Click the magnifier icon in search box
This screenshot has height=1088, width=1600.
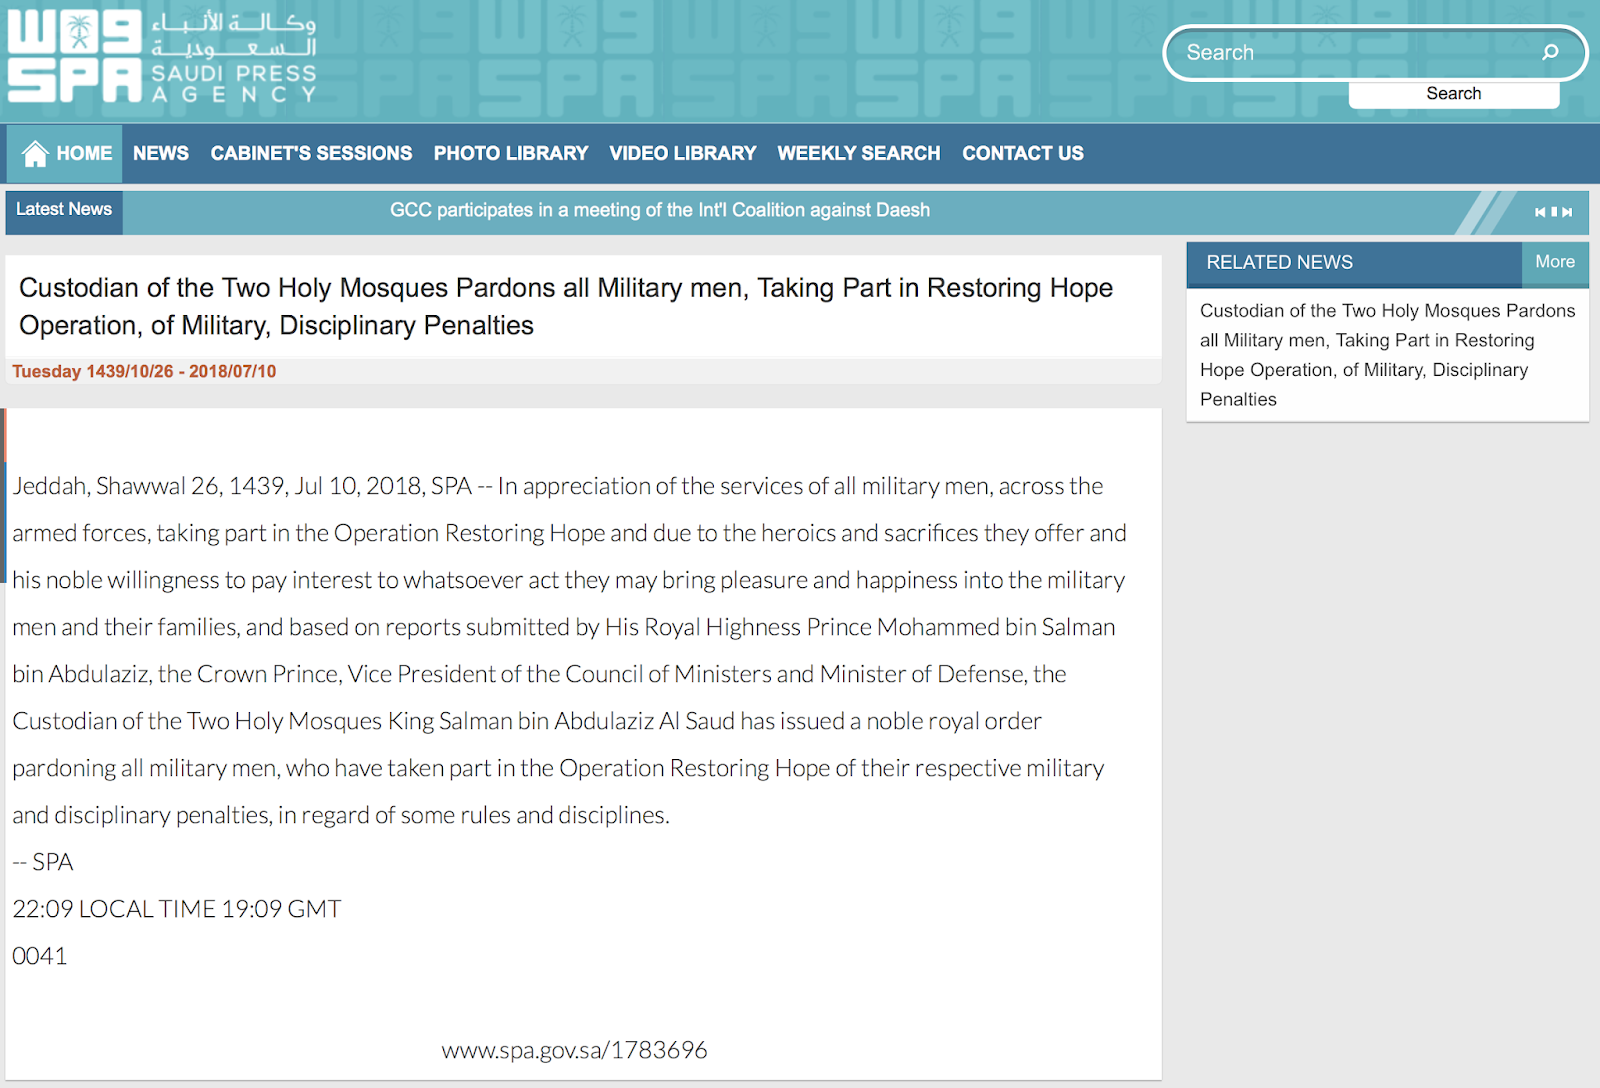[x=1550, y=52]
